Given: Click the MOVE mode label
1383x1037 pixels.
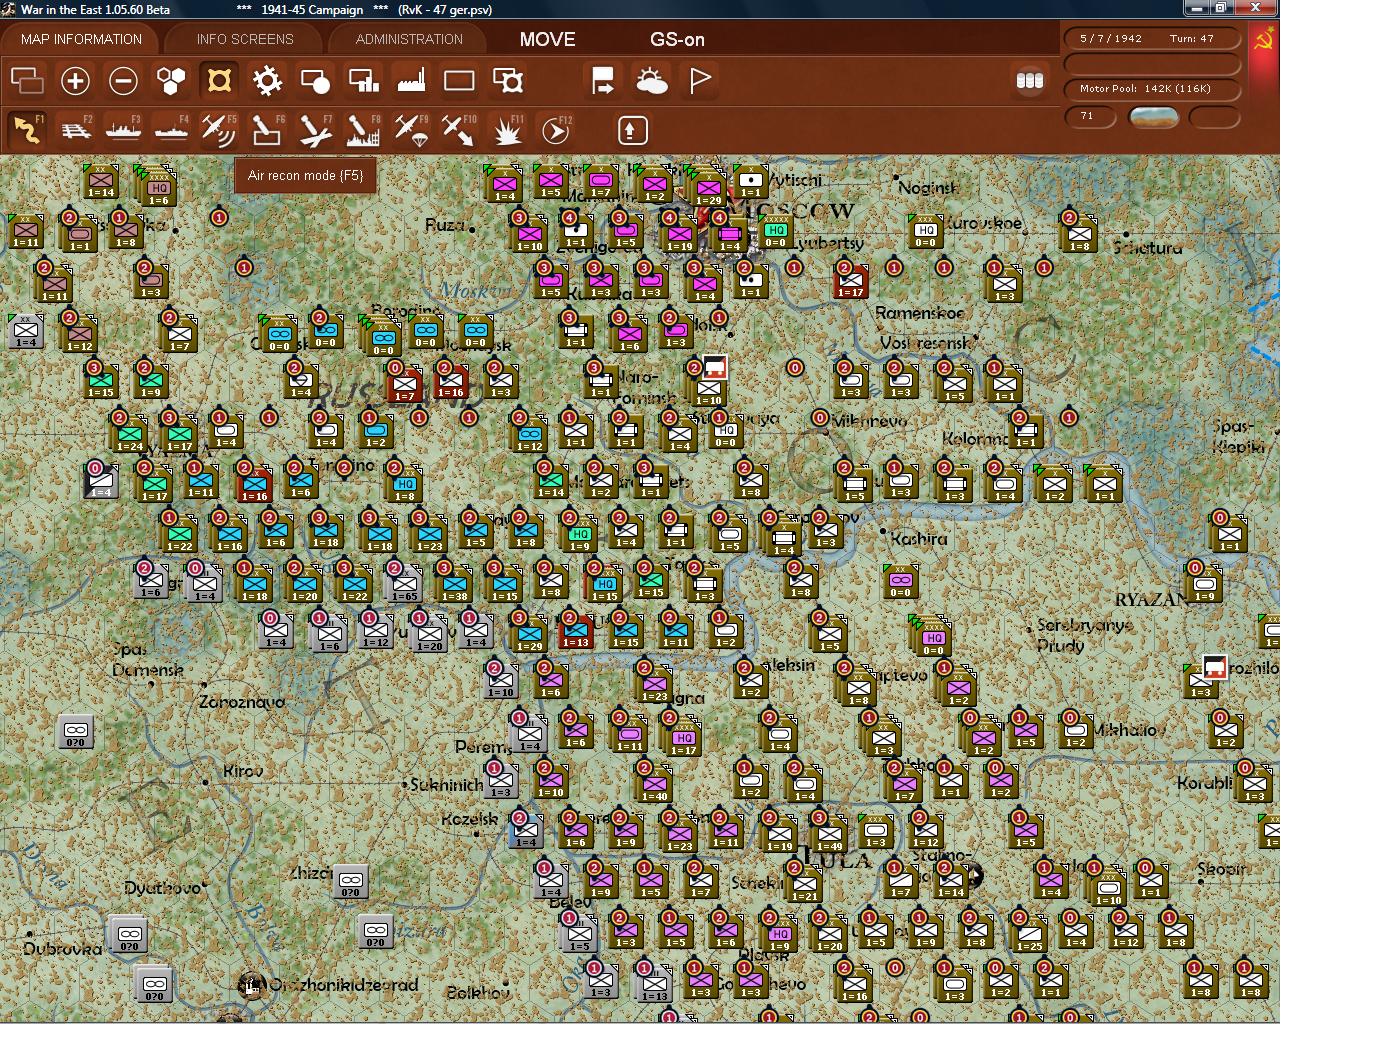Looking at the screenshot, I should [547, 39].
